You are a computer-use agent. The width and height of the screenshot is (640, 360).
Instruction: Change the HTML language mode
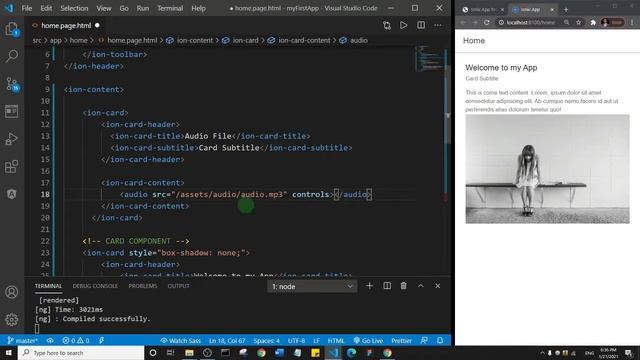point(336,340)
